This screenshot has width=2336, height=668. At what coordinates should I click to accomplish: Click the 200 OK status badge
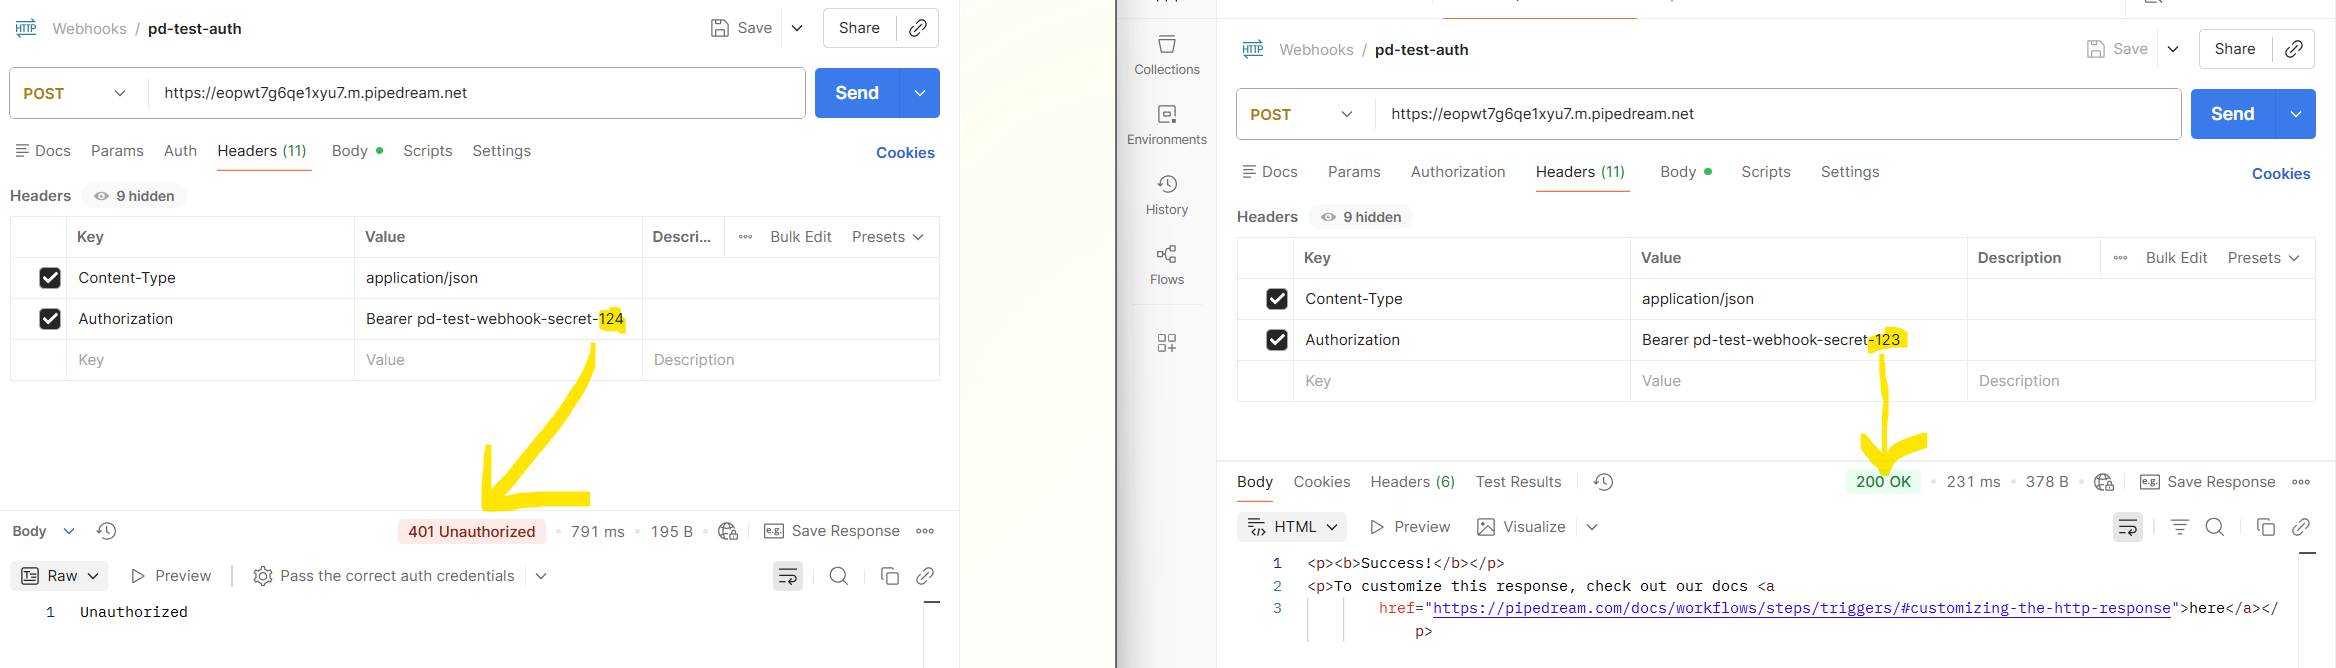pyautogui.click(x=1883, y=482)
